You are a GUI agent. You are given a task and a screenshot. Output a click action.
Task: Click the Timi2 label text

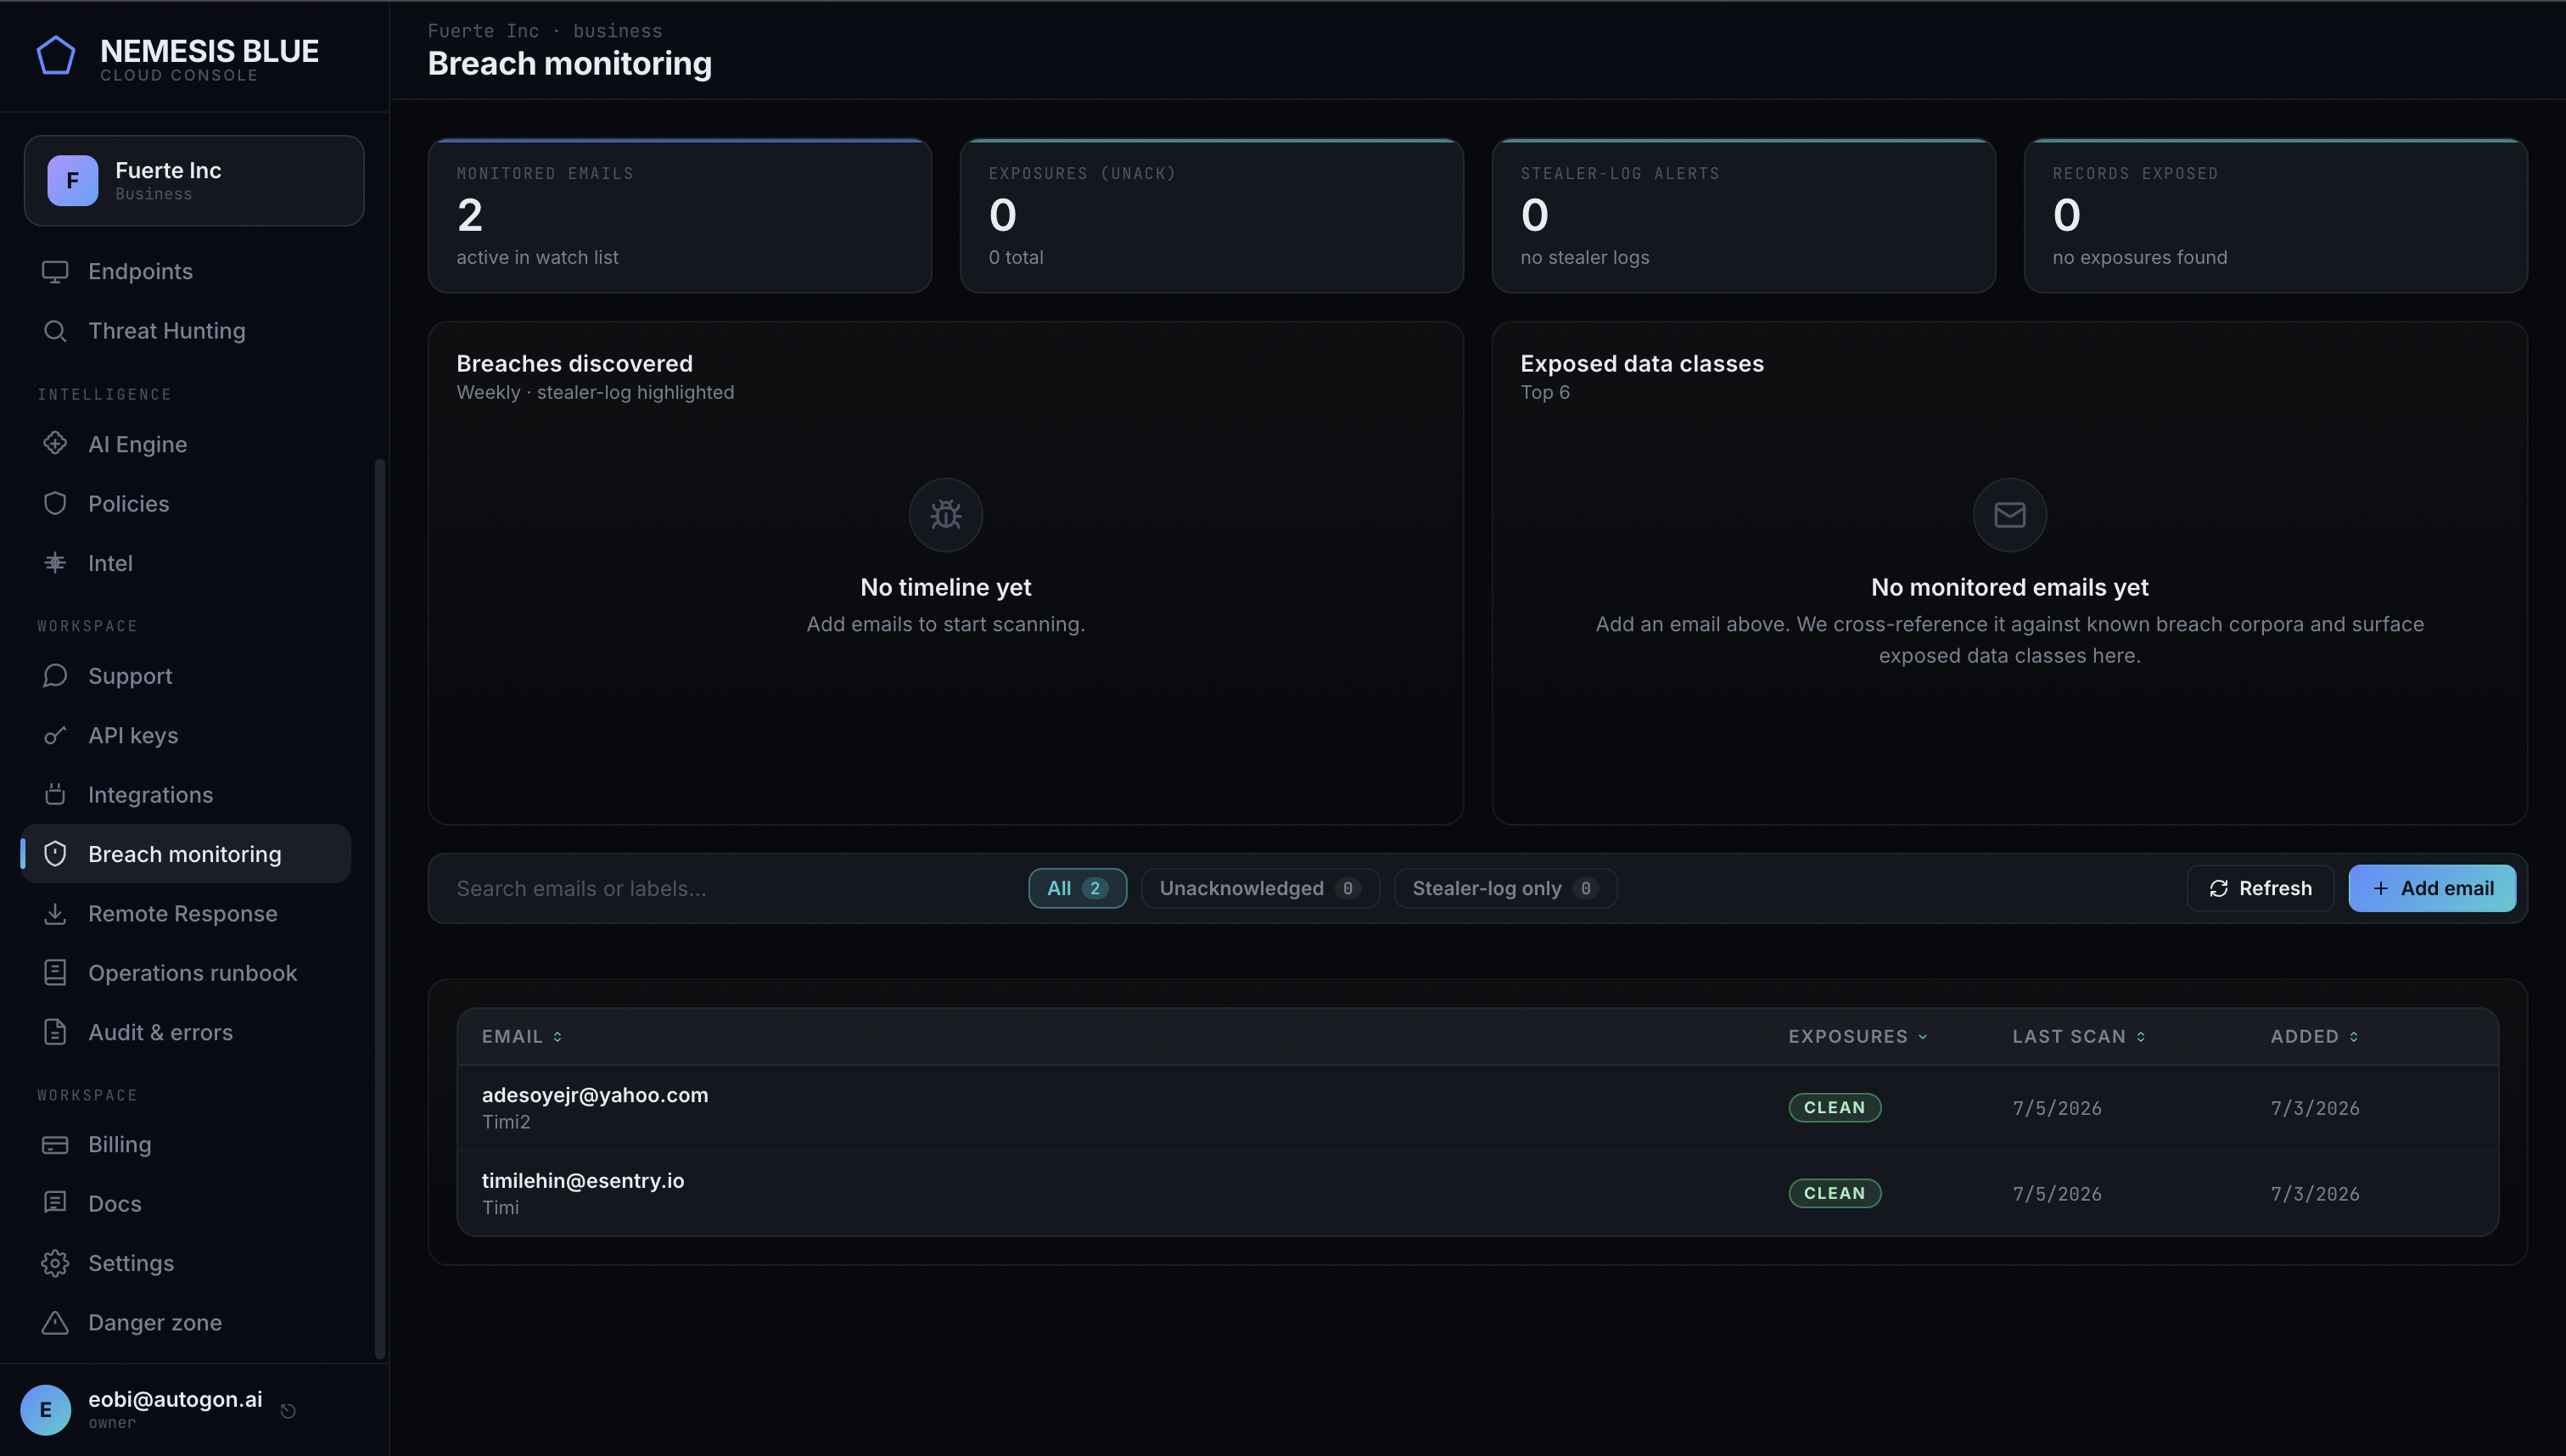[506, 1122]
